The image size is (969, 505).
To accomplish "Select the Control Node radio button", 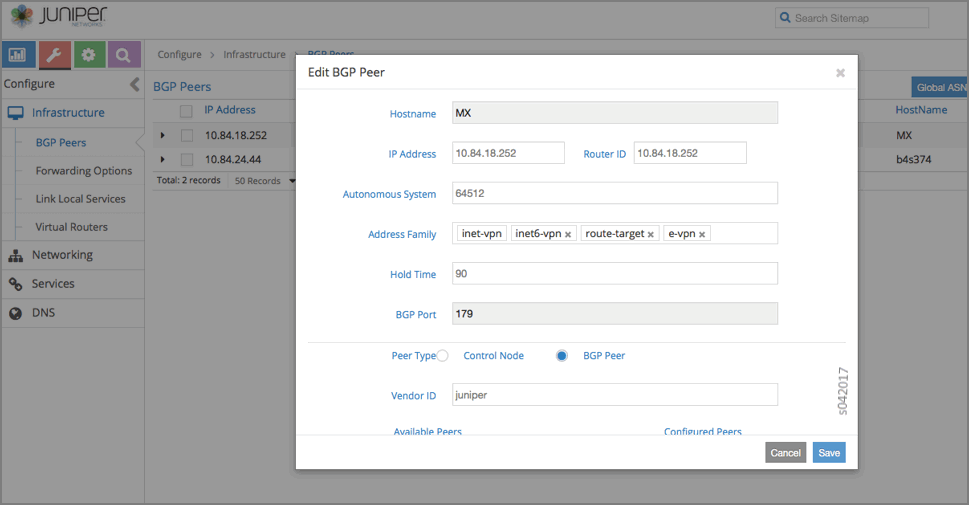I will click(x=442, y=356).
